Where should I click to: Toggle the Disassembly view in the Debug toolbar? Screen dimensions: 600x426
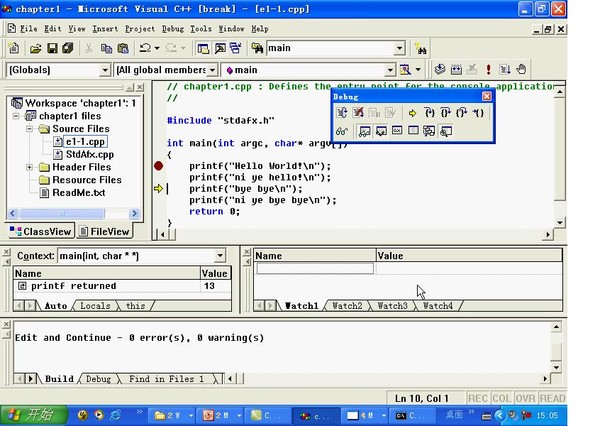click(x=446, y=131)
